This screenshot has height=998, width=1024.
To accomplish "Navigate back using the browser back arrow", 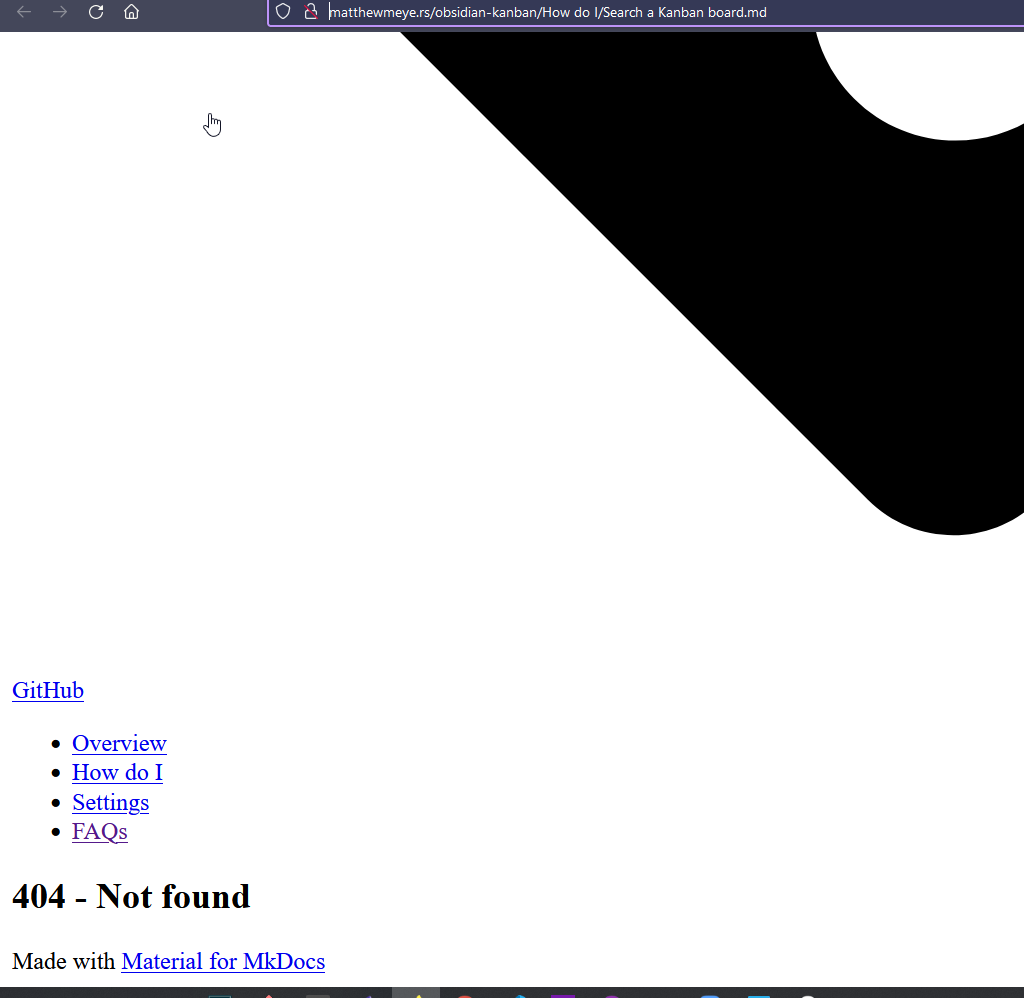I will pos(23,12).
